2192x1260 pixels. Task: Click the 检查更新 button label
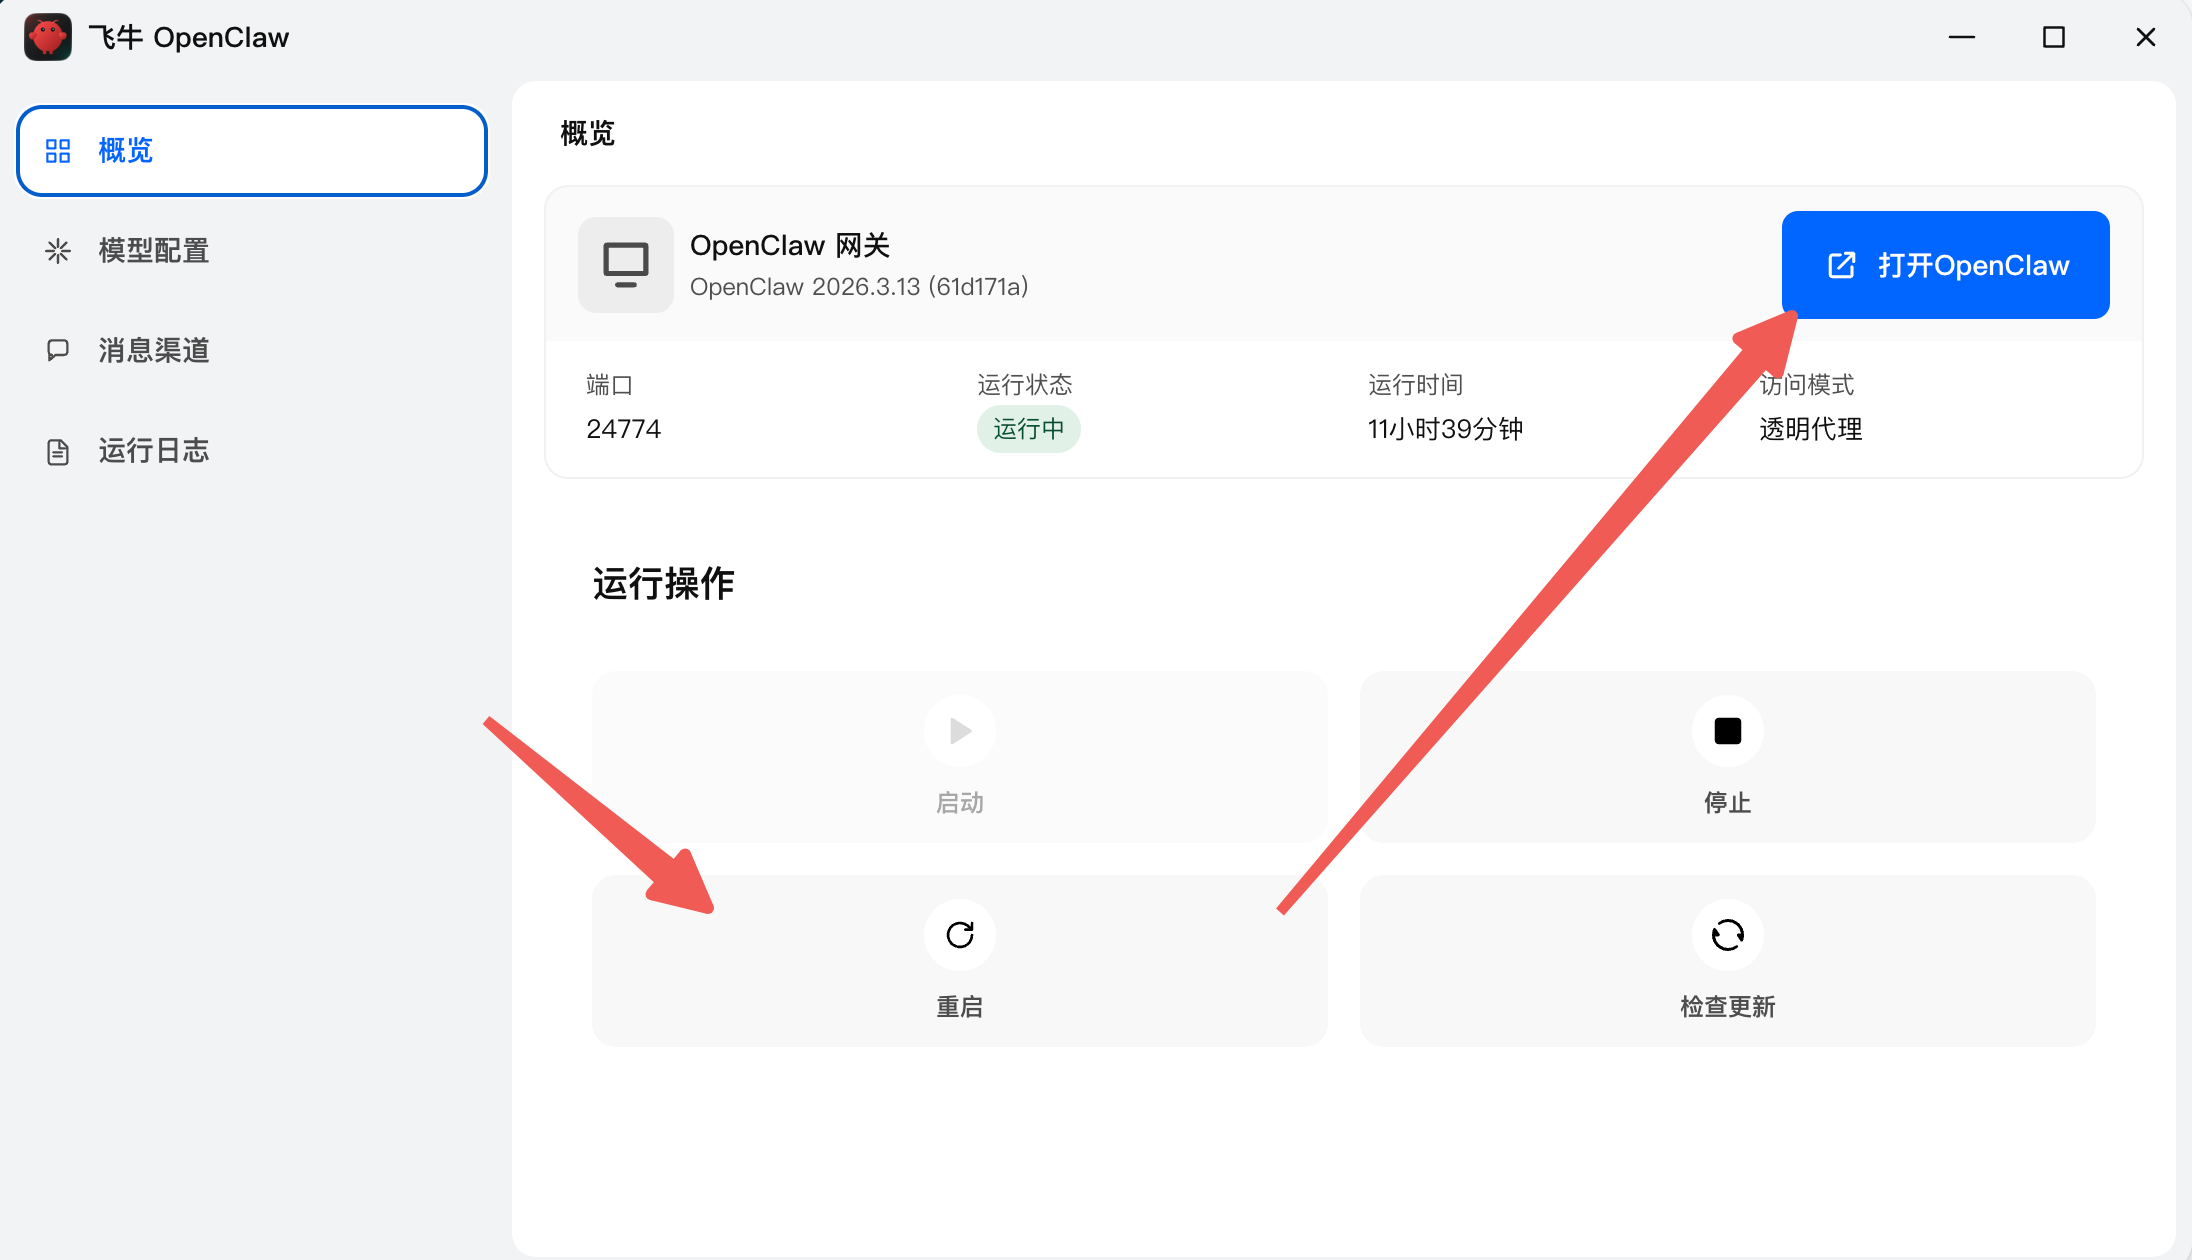tap(1727, 1006)
